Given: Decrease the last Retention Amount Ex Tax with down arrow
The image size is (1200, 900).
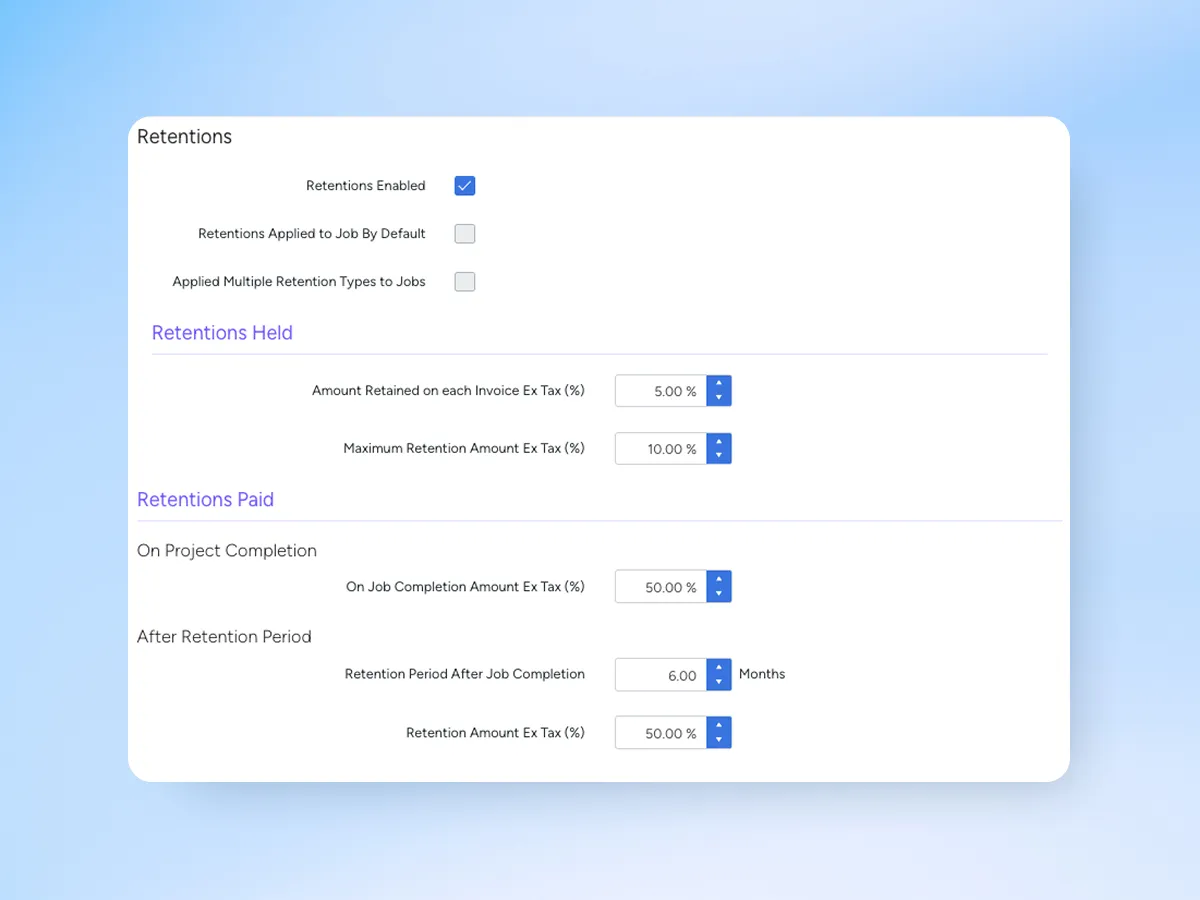Looking at the screenshot, I should (x=719, y=741).
